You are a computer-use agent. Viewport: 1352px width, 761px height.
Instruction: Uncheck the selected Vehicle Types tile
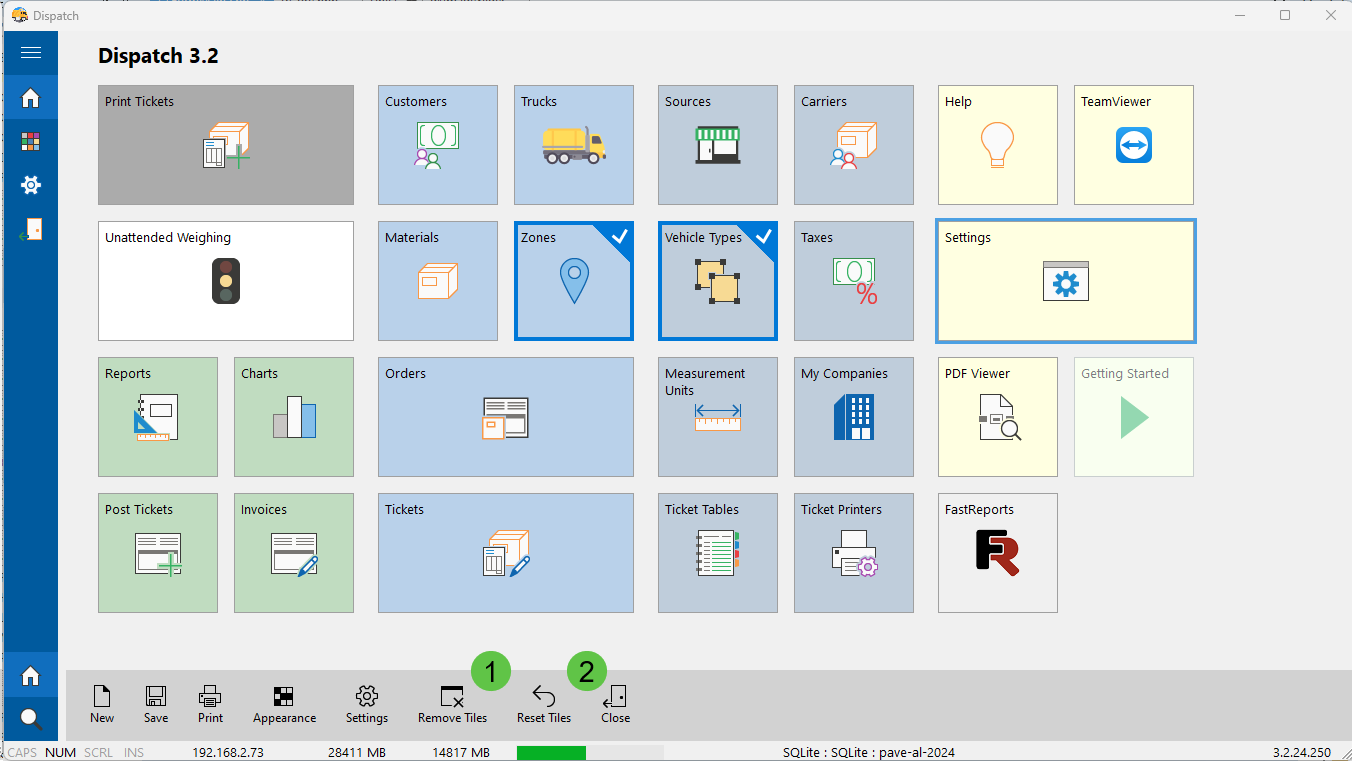tap(717, 281)
